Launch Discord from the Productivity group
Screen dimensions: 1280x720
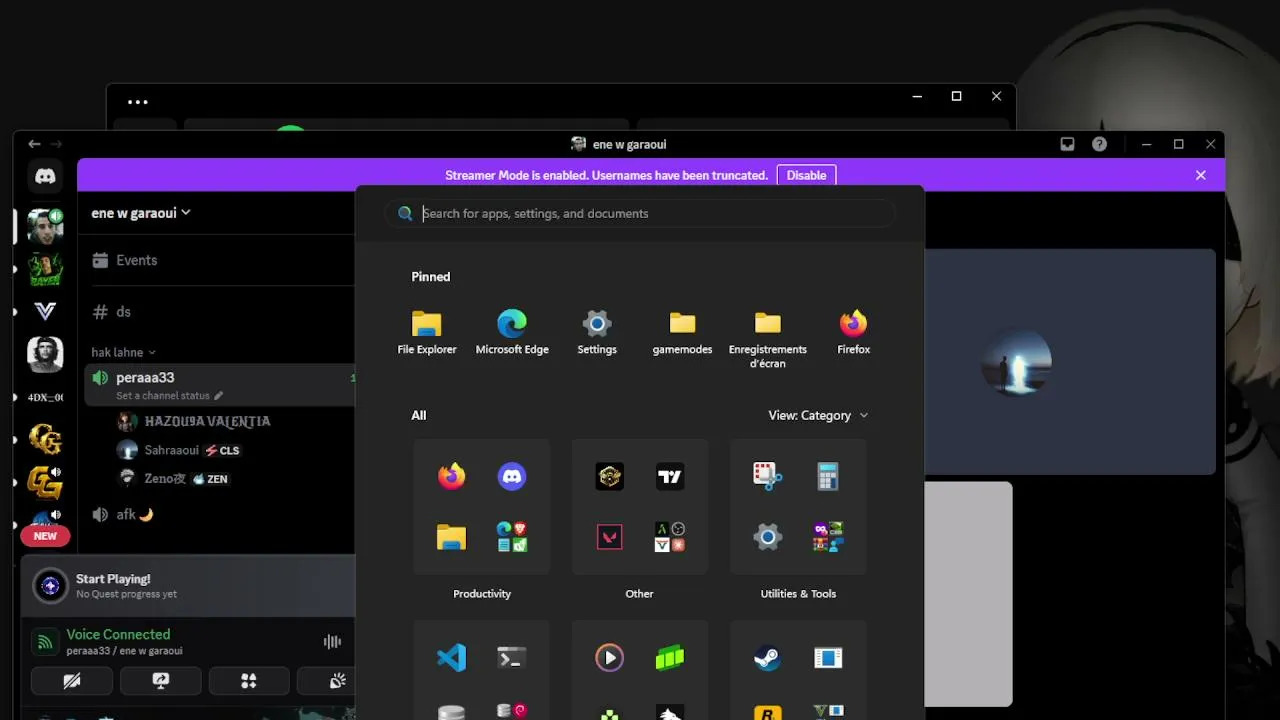tap(512, 477)
